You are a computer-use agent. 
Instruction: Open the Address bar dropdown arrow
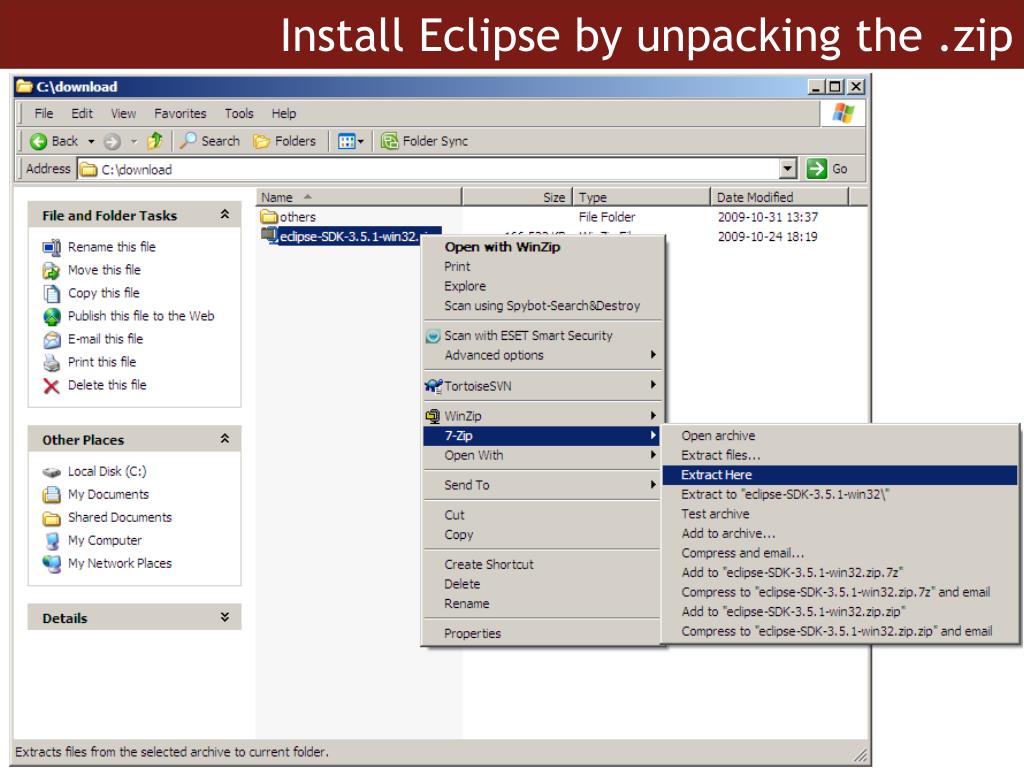coord(788,168)
